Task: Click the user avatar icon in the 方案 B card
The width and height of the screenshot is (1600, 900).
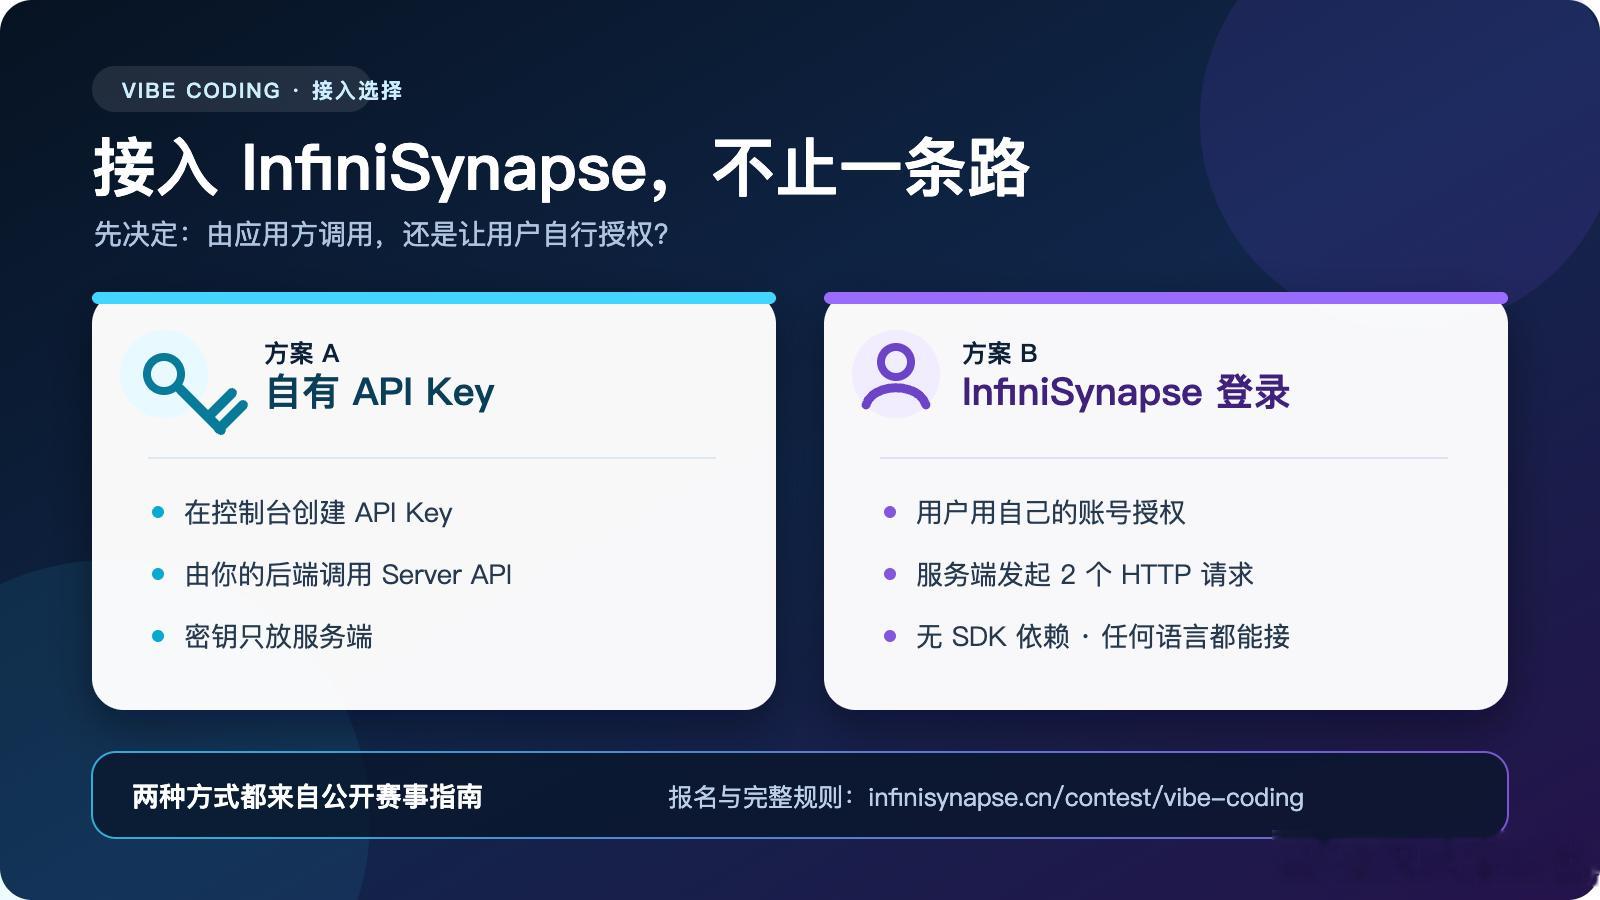Action: pyautogui.click(x=895, y=376)
